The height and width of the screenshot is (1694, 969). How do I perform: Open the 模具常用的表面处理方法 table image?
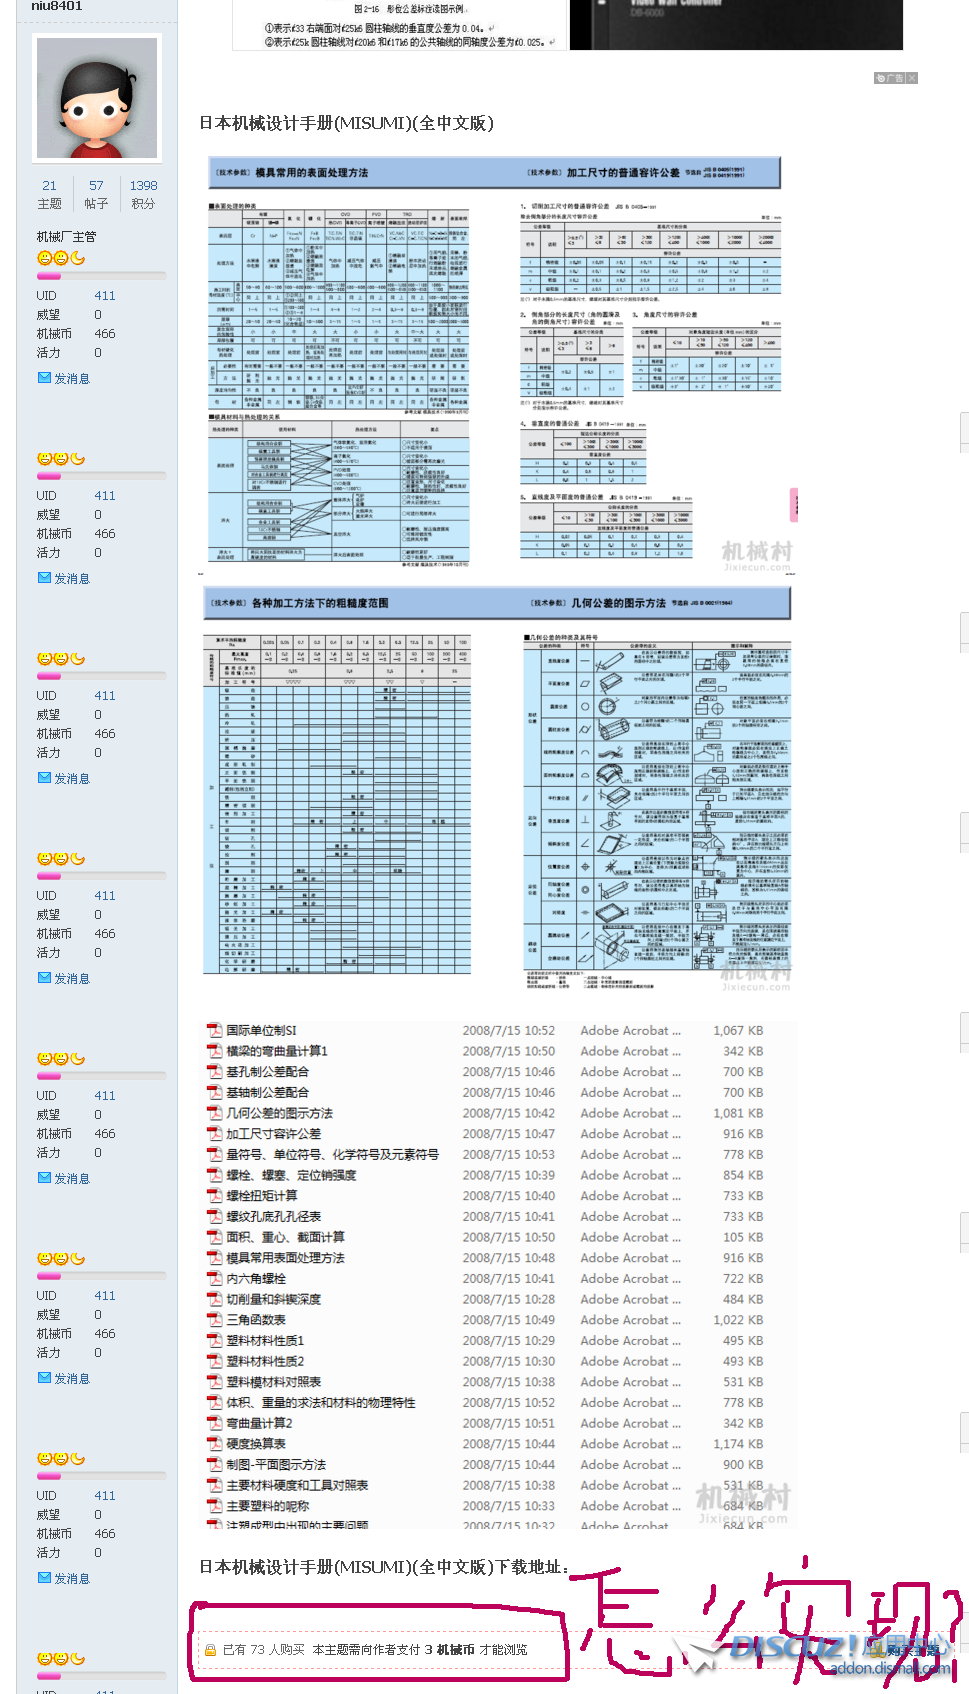point(495,365)
